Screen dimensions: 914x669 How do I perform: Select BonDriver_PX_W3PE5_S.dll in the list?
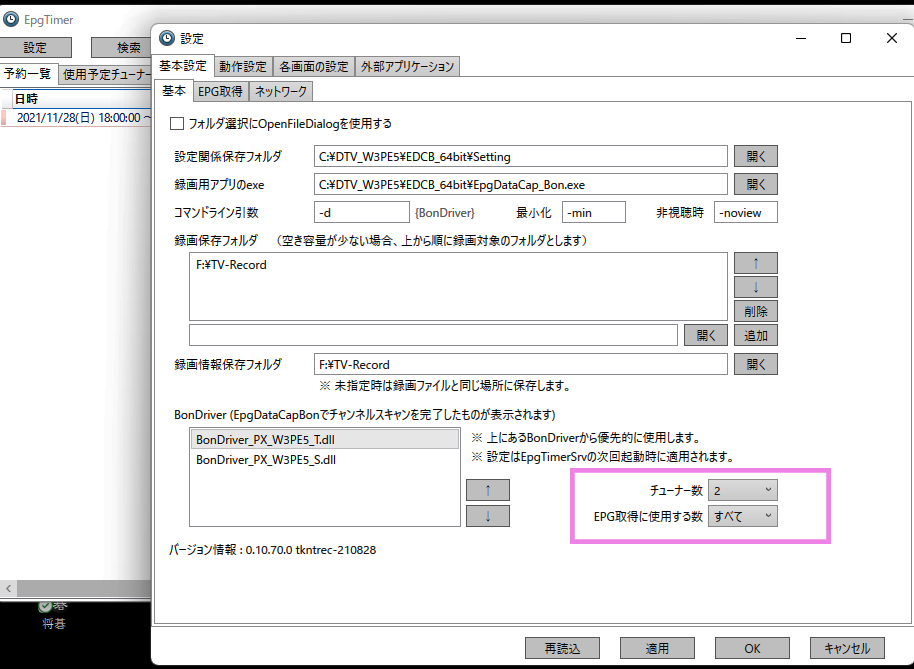325,459
